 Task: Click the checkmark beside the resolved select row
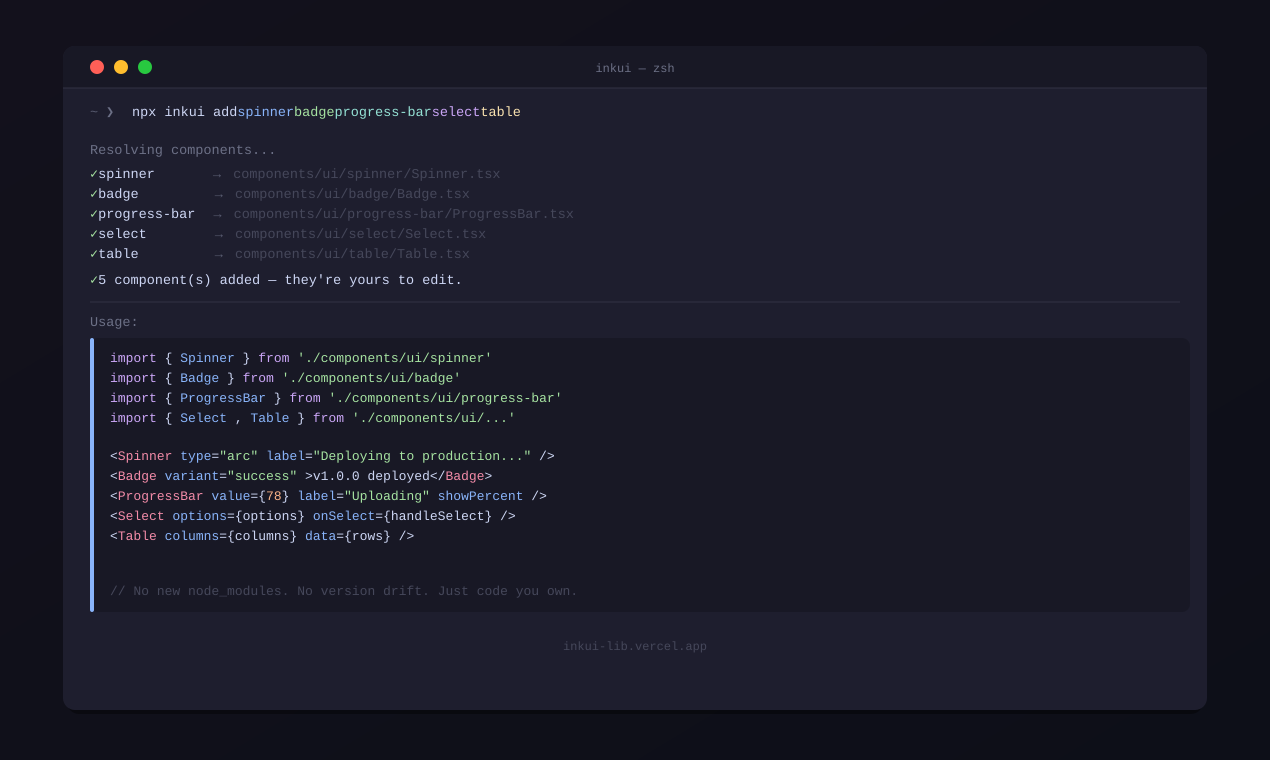click(94, 234)
